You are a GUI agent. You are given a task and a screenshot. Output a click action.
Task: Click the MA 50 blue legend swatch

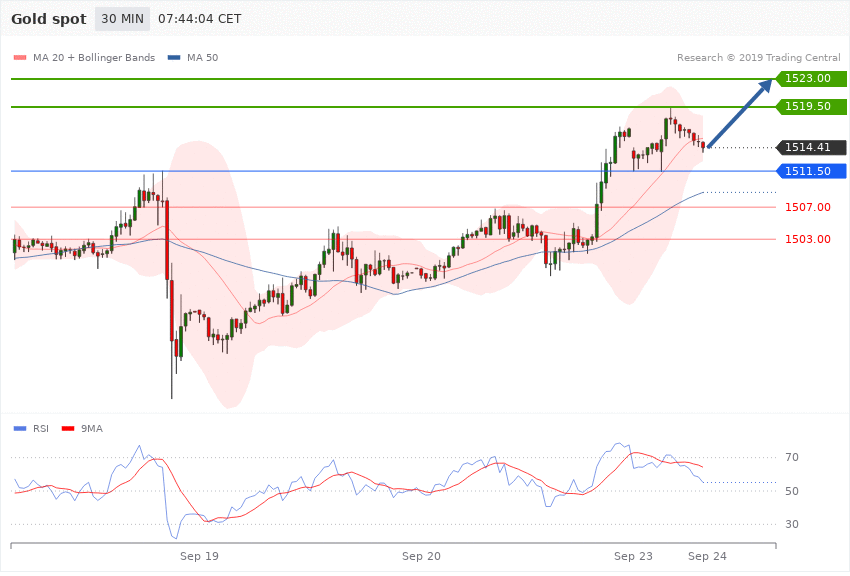(174, 57)
